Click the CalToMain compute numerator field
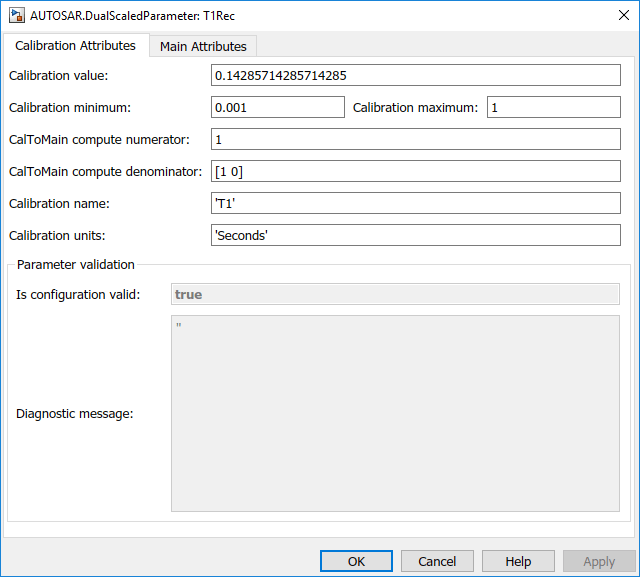 click(416, 140)
